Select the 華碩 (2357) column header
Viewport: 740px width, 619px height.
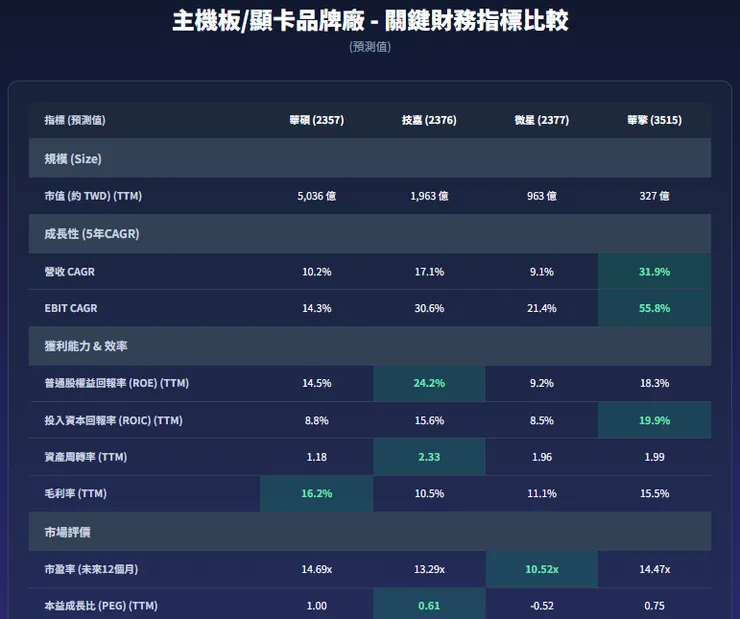coord(317,120)
